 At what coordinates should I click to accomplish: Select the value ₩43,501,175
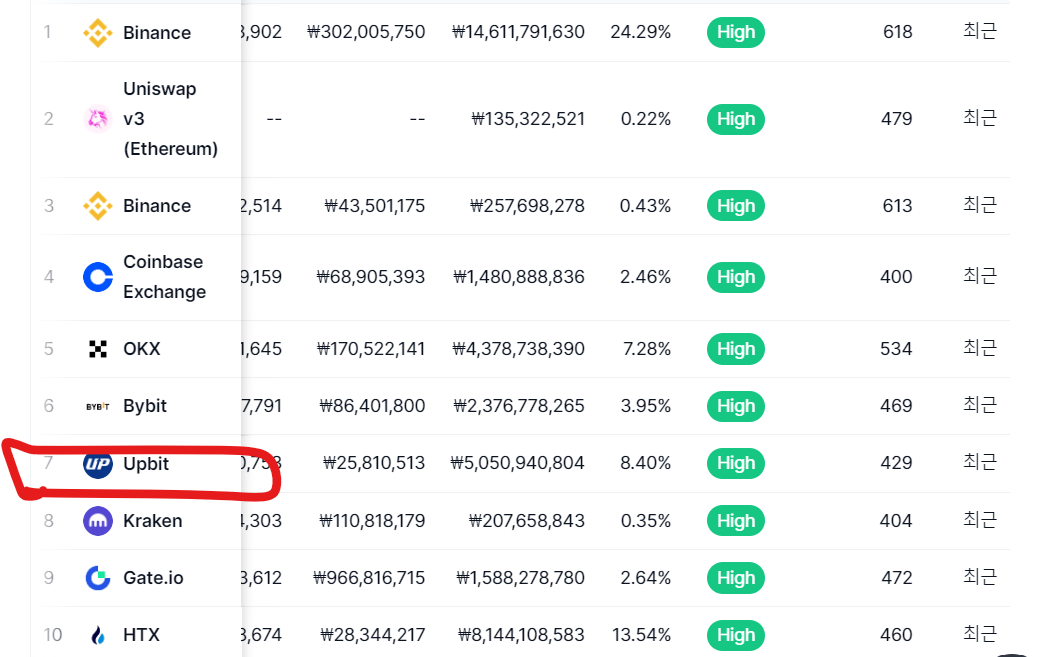point(375,206)
